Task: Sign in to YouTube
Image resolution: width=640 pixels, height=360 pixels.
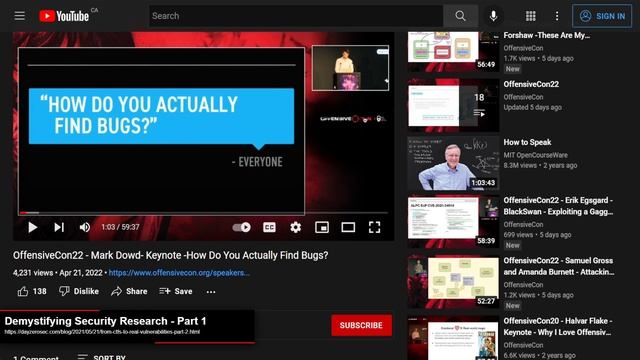Action: (602, 16)
